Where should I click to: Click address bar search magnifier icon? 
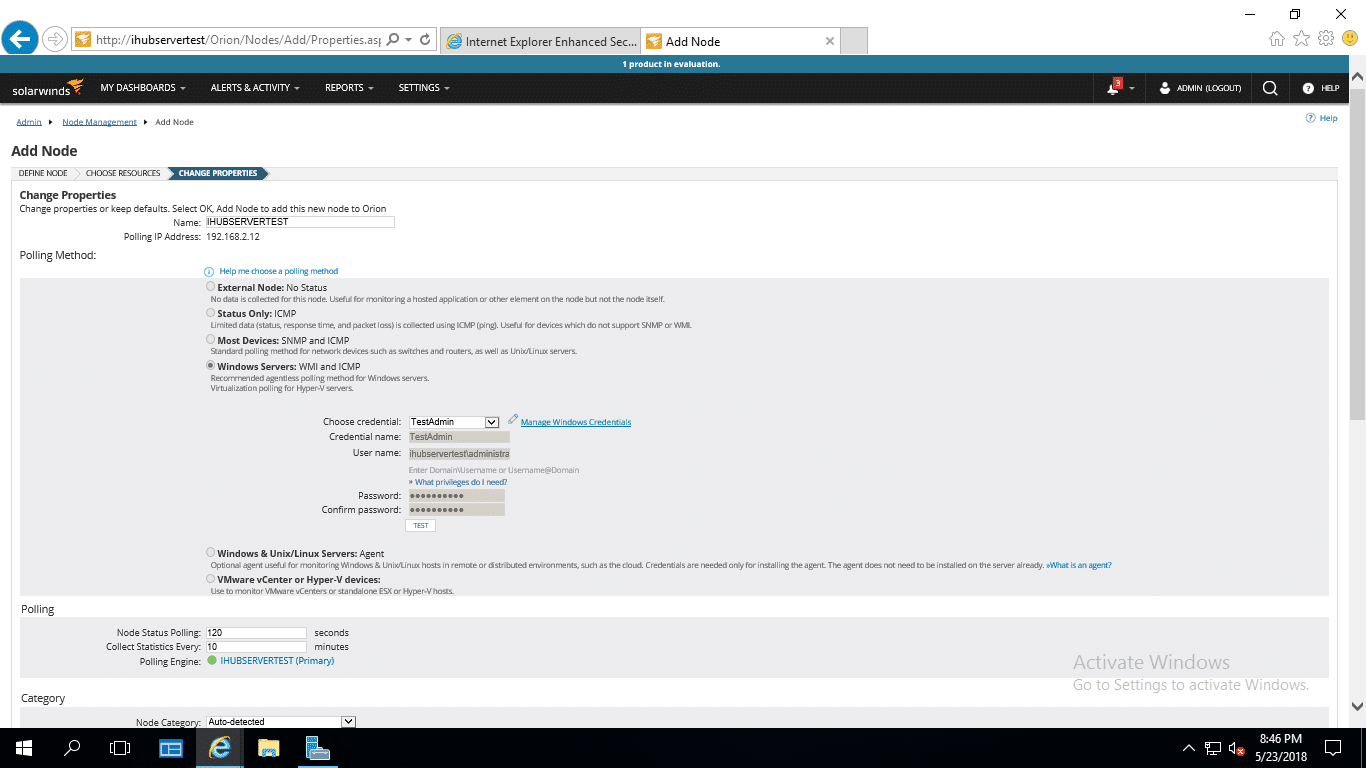tap(392, 40)
